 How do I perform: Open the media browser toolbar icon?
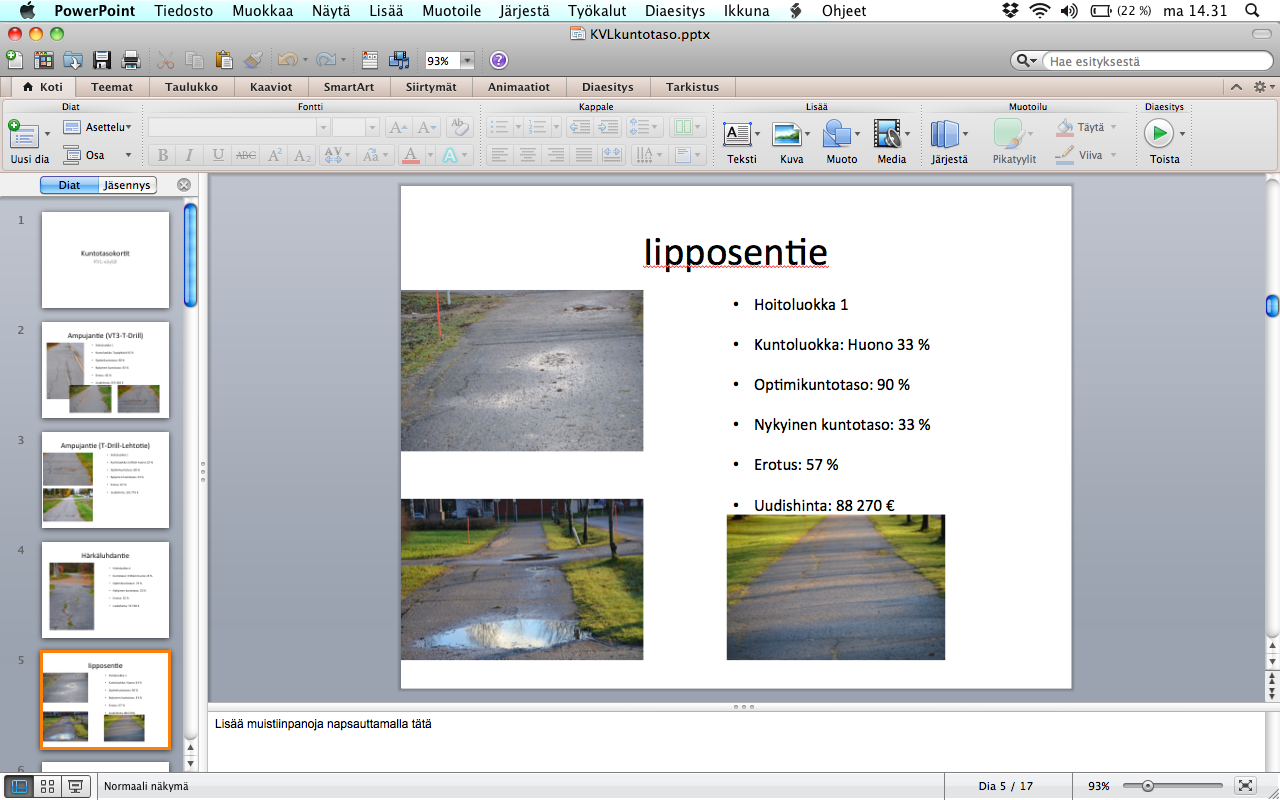(399, 60)
